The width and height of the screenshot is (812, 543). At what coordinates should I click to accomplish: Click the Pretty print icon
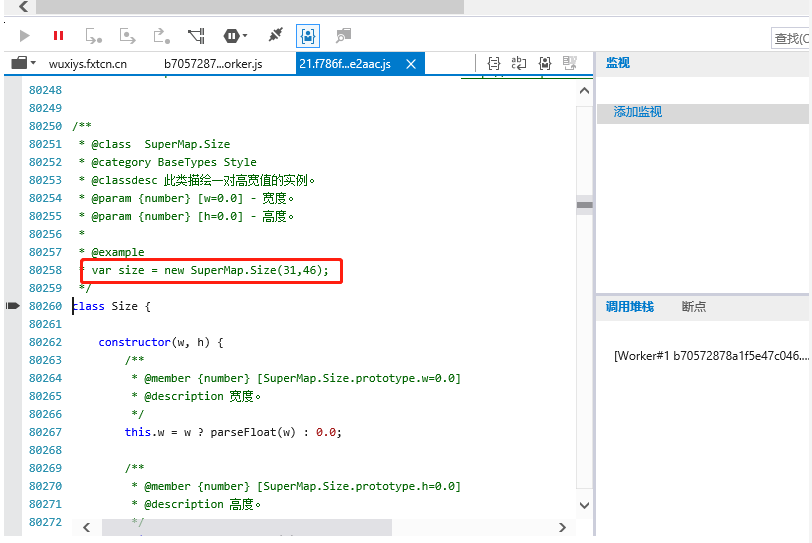pyautogui.click(x=494, y=63)
